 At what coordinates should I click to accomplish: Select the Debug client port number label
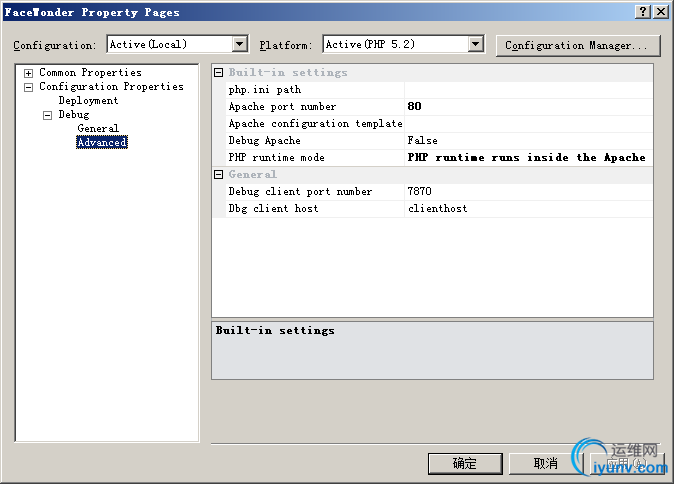pos(300,192)
